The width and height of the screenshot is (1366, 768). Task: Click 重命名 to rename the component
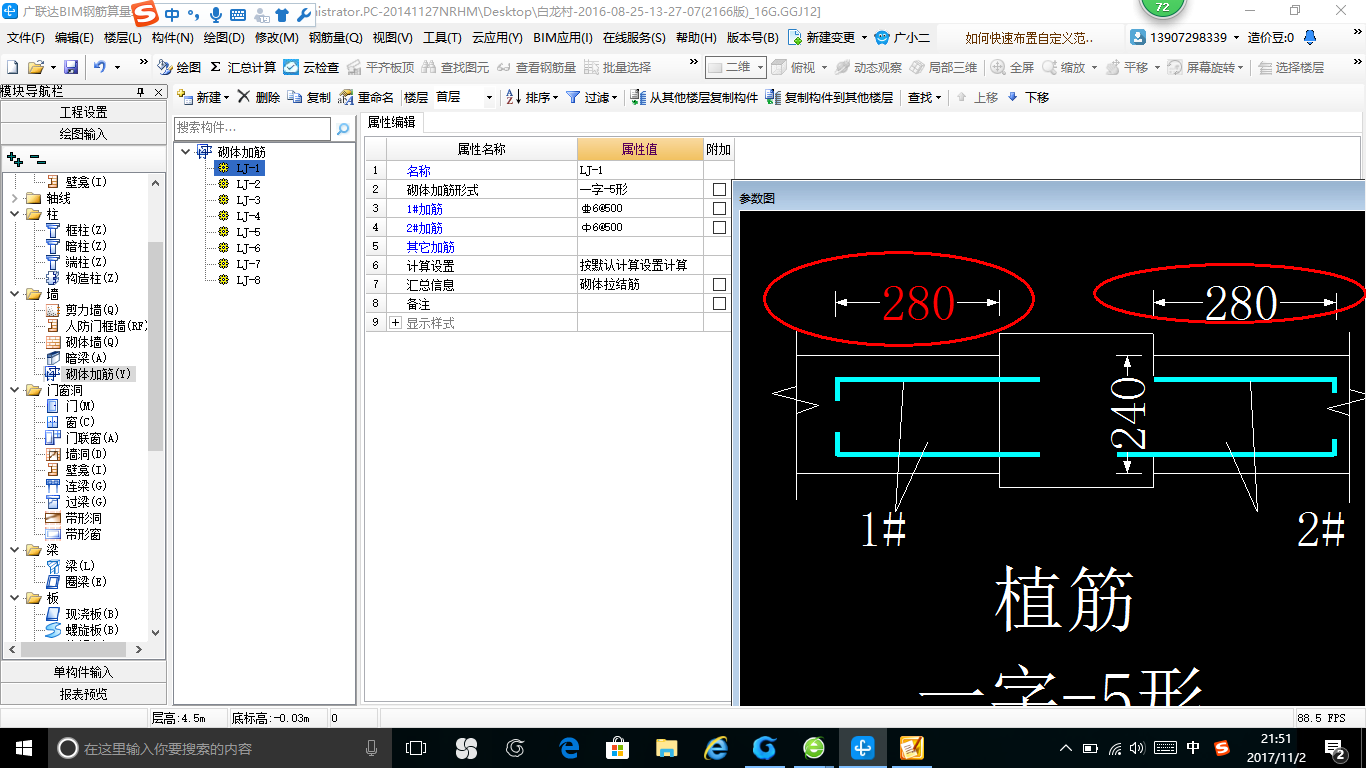(x=366, y=97)
